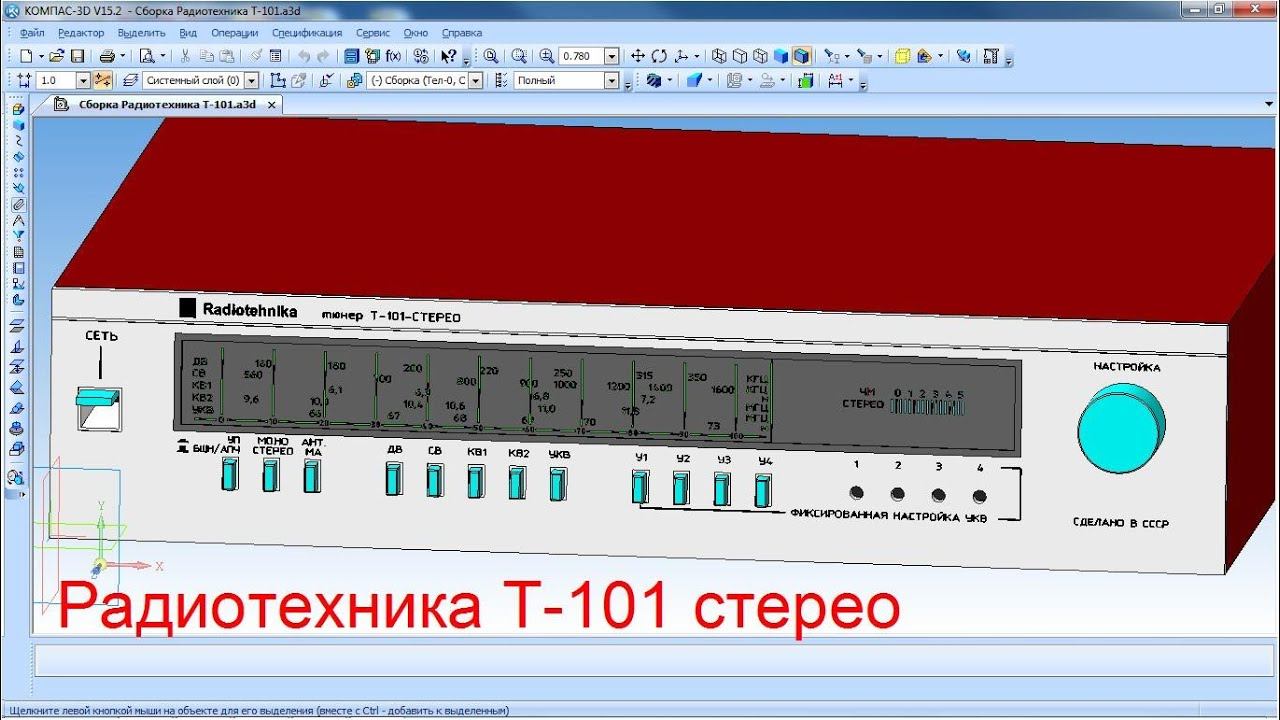Expand the New document arrow dropdown

point(40,56)
